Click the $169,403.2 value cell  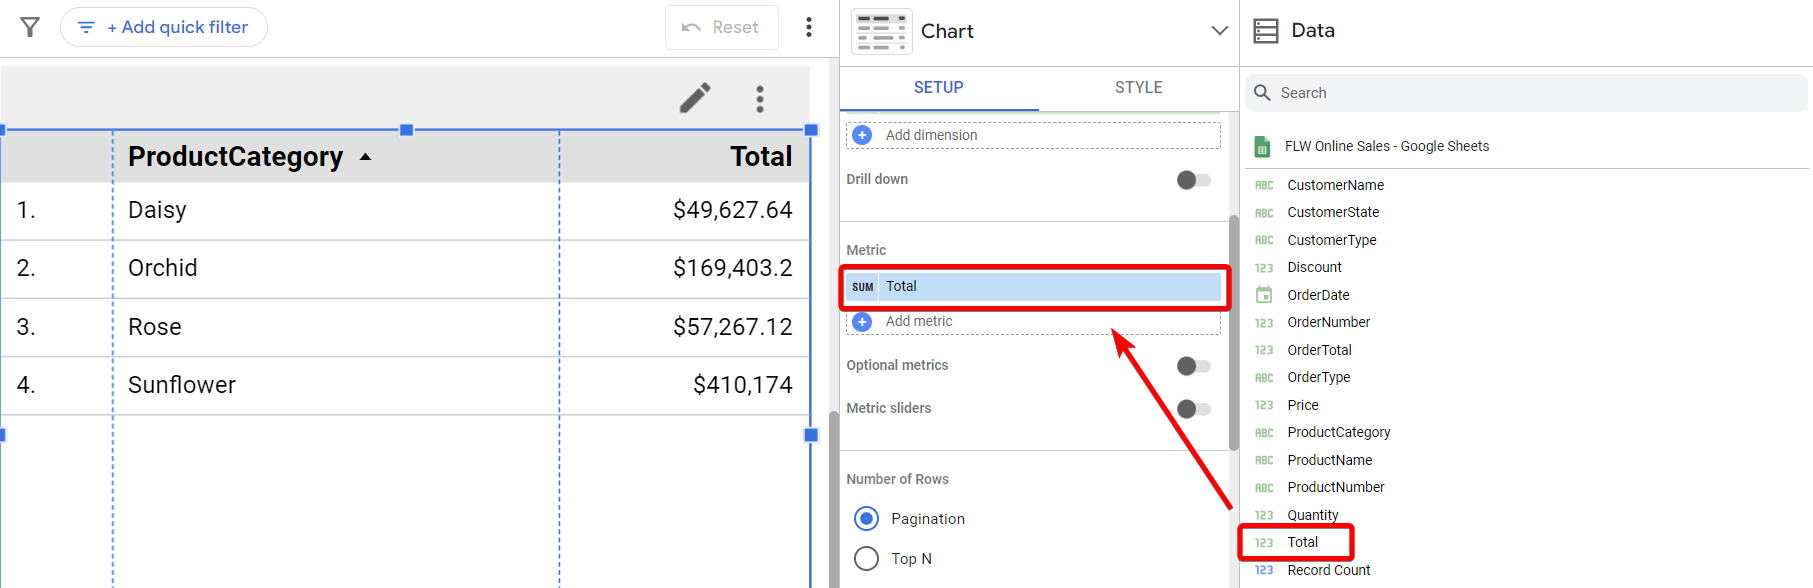[x=732, y=268]
